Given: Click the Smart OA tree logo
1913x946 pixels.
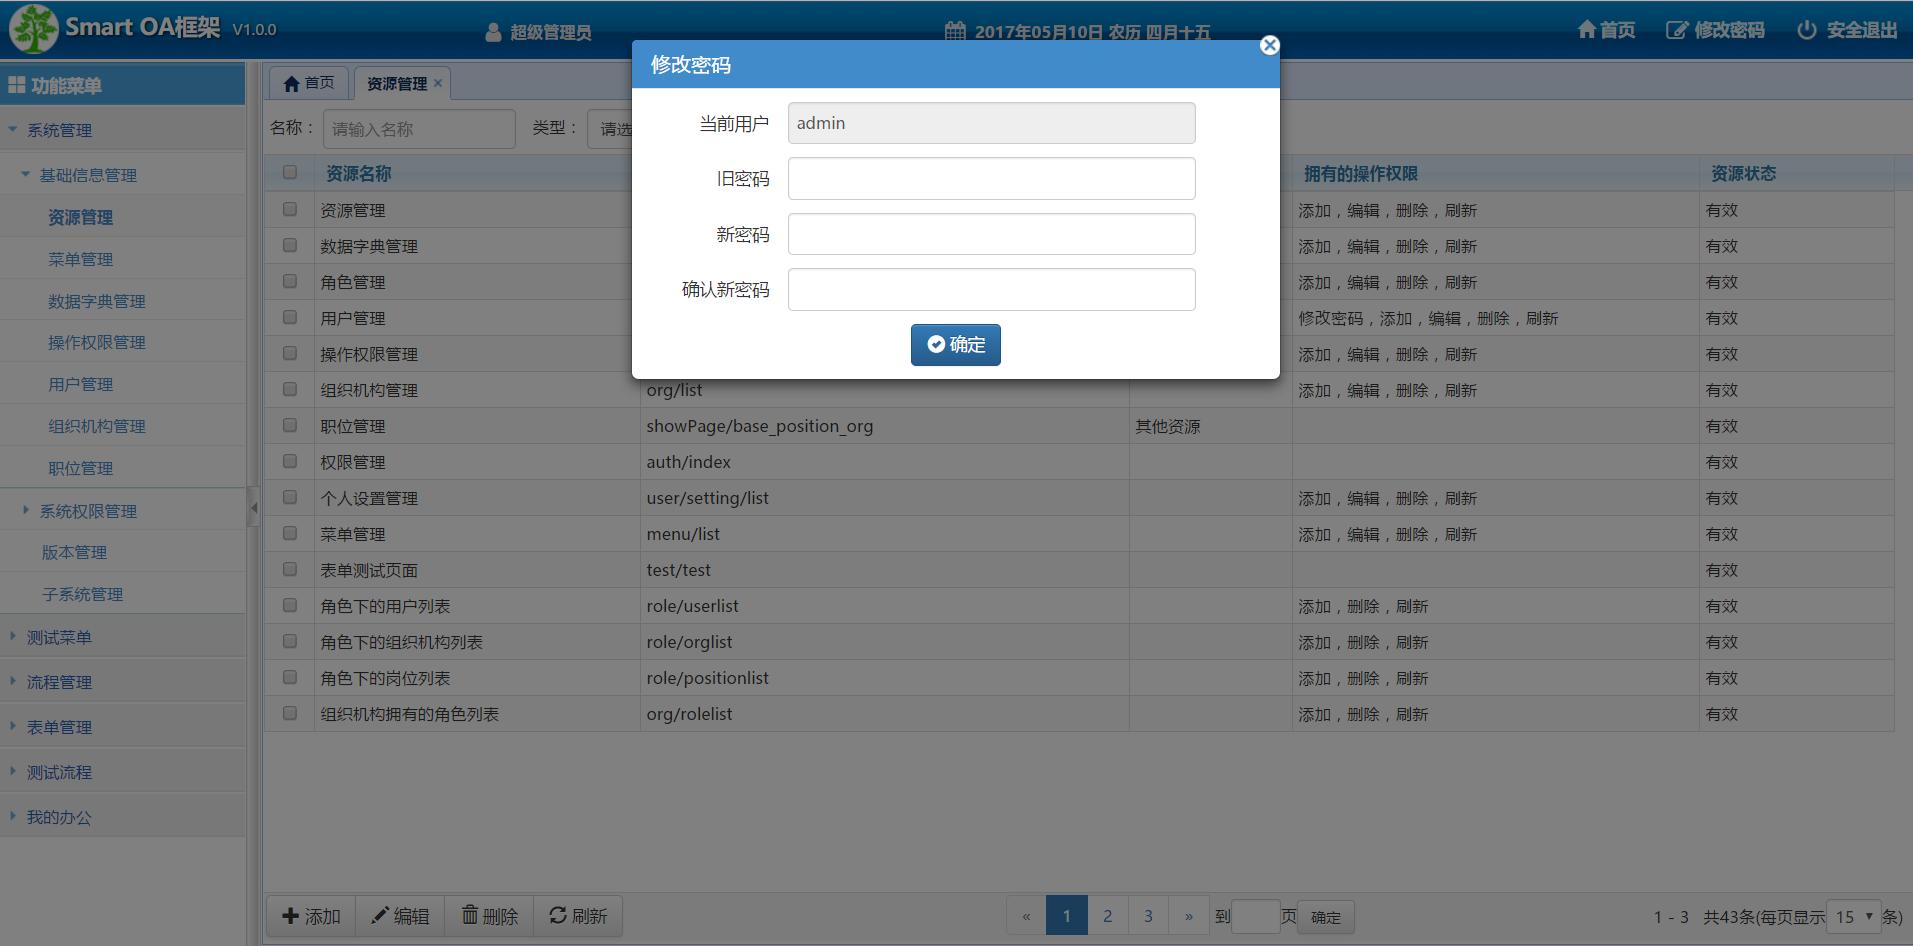Looking at the screenshot, I should pos(34,28).
